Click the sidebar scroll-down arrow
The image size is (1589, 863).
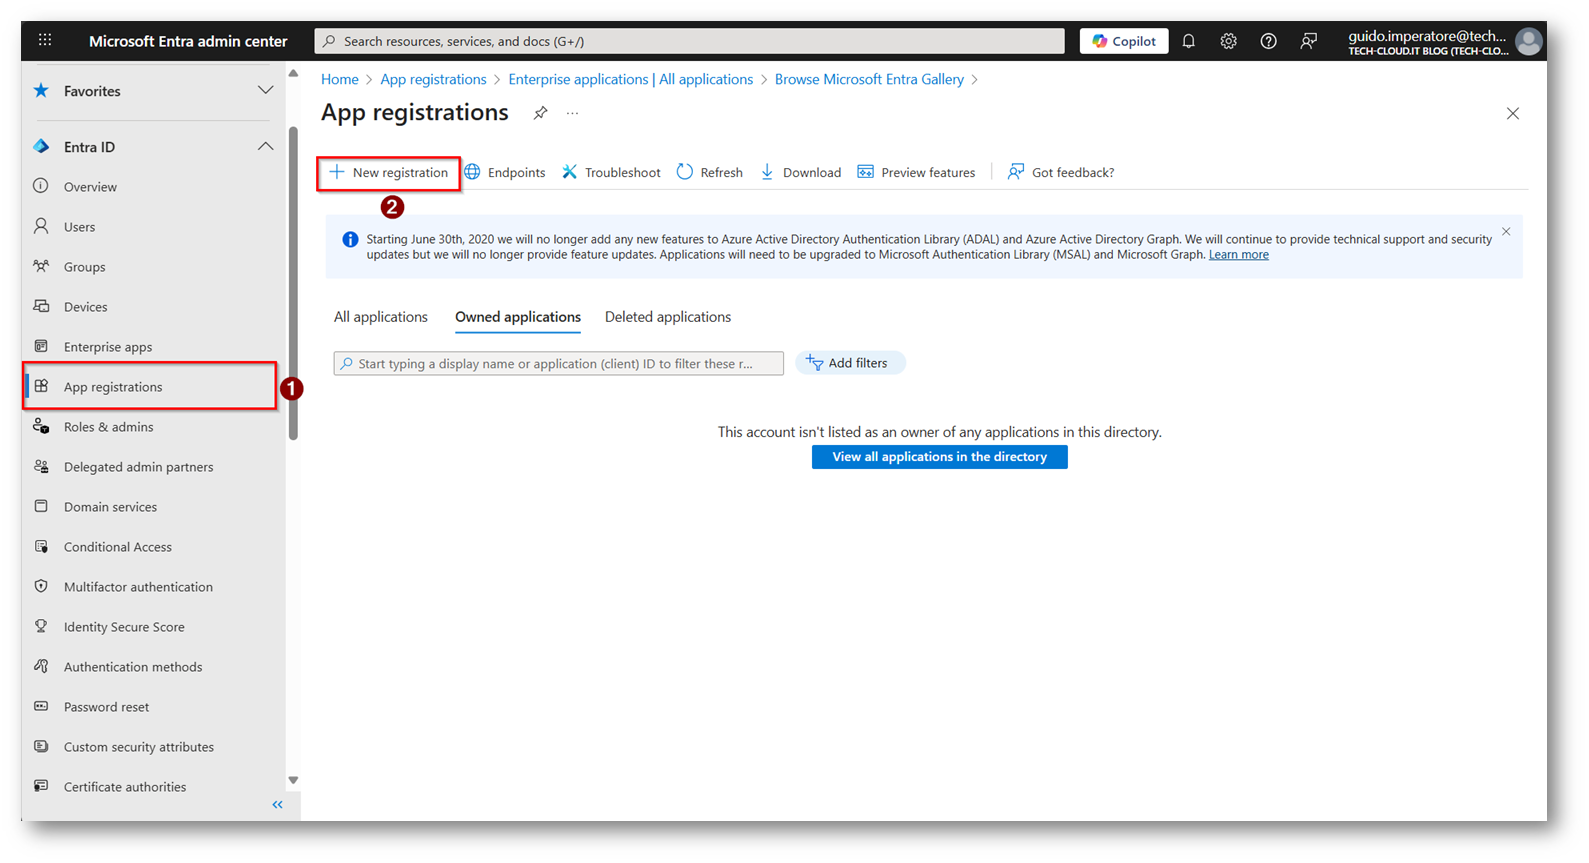[293, 780]
